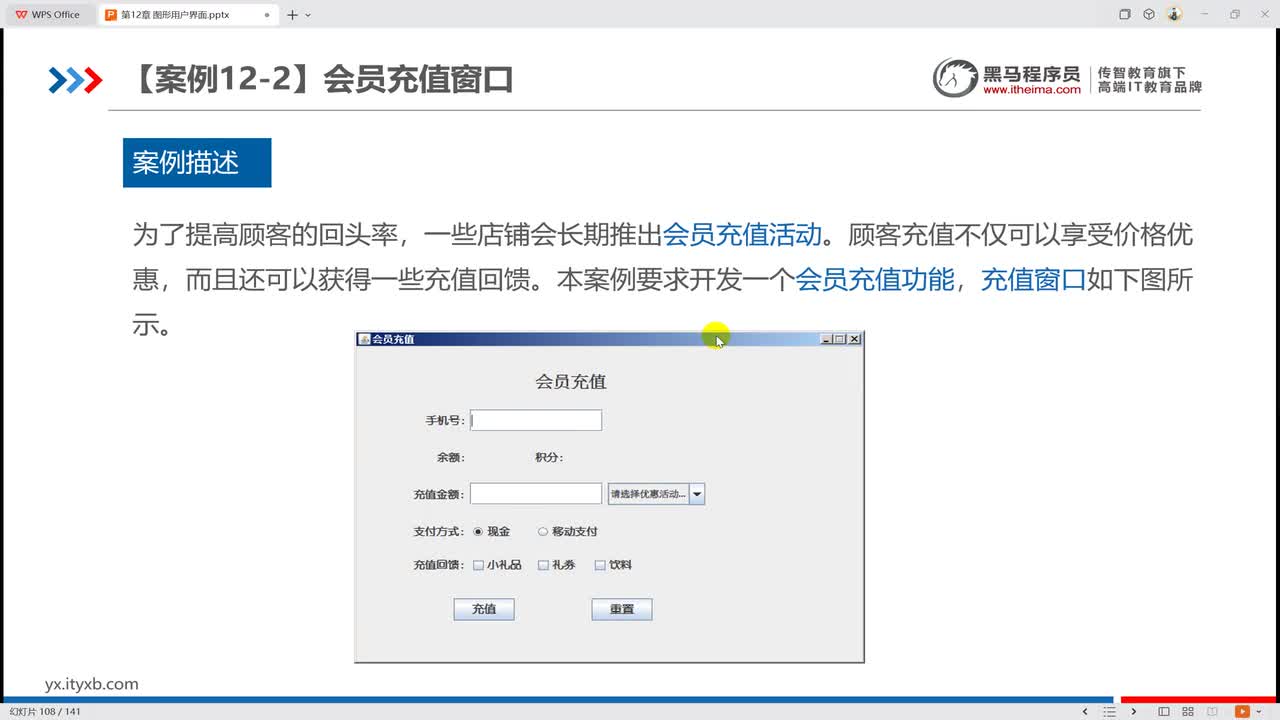Close the 会员充值 dialog window
This screenshot has width=1280, height=720.
tap(854, 339)
